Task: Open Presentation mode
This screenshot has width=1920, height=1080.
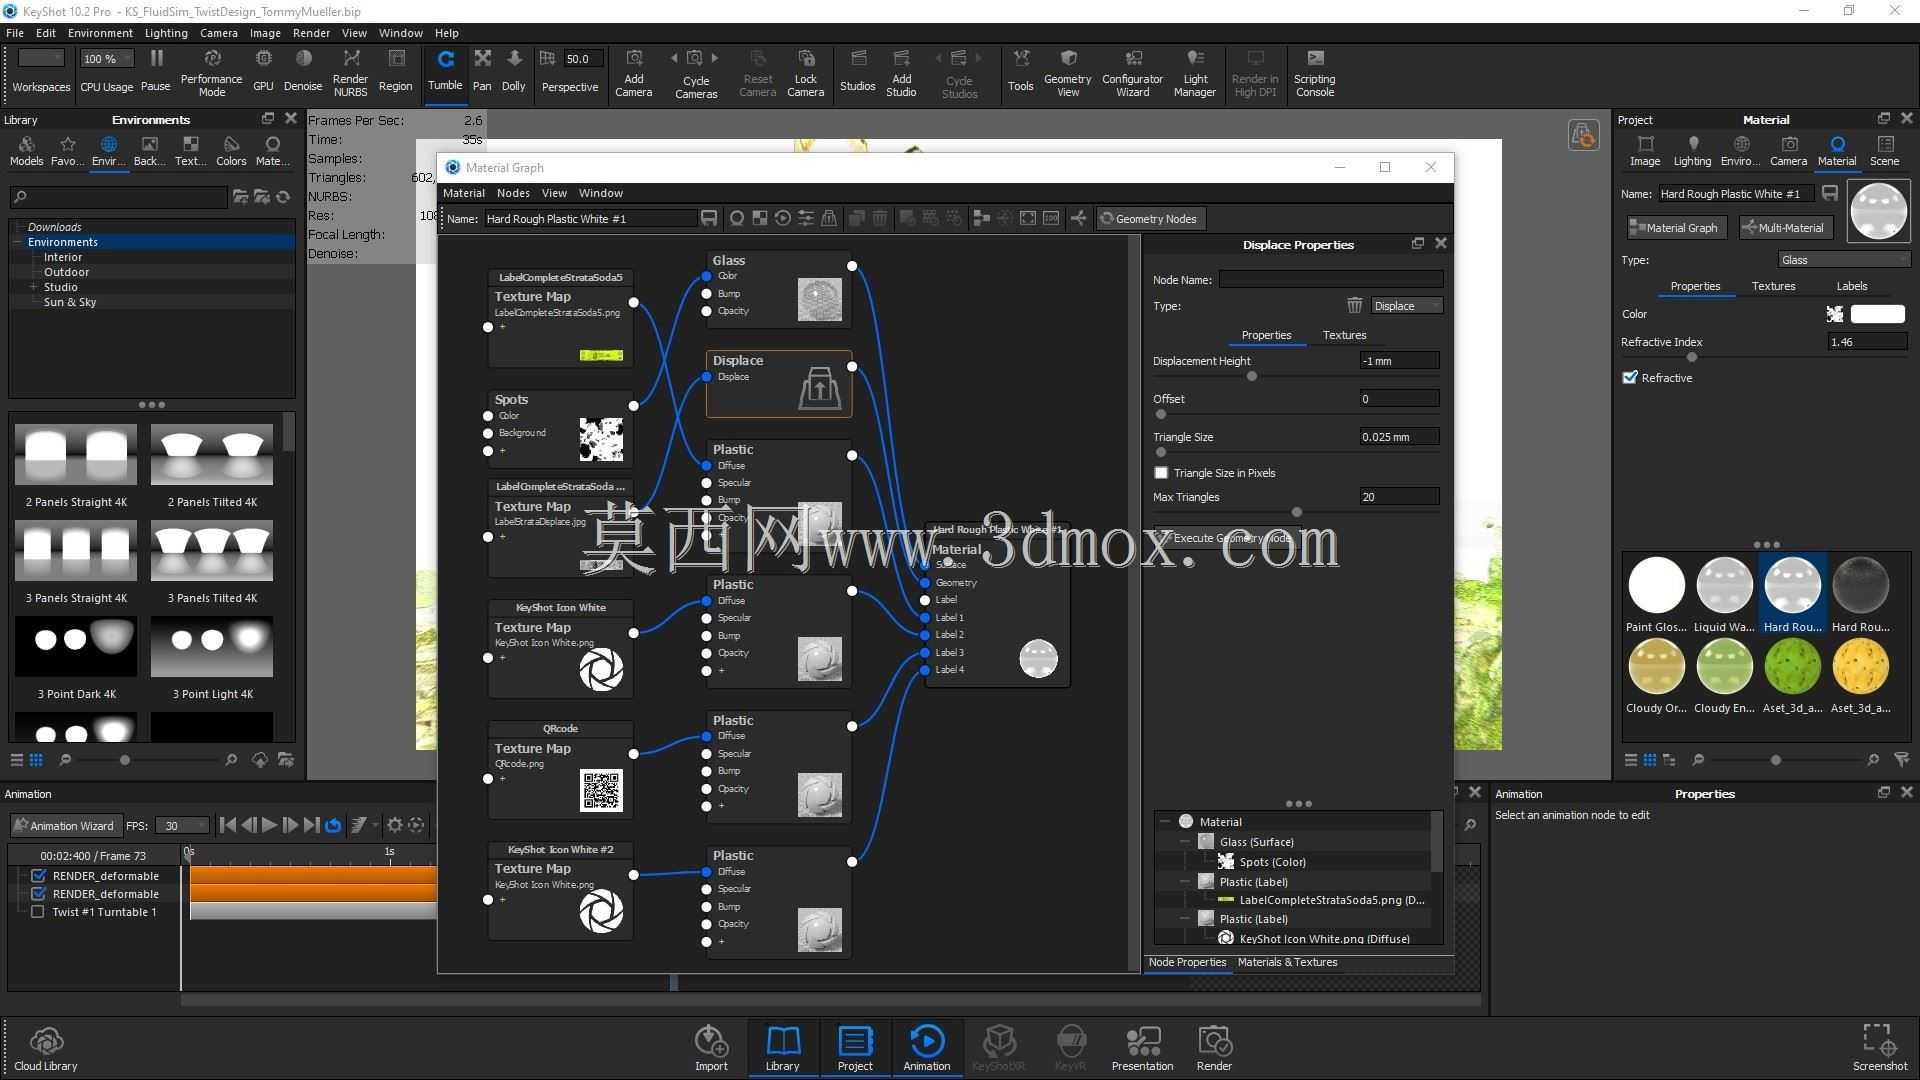Action: (1142, 1048)
